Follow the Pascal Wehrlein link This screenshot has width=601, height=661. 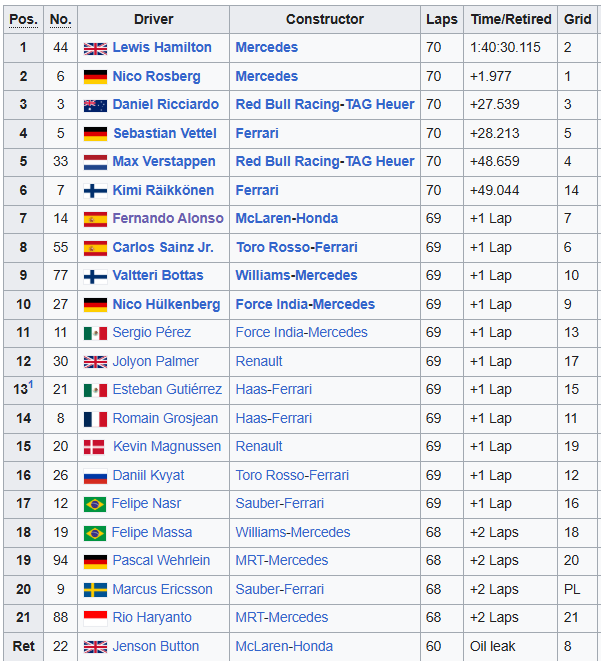coord(161,560)
